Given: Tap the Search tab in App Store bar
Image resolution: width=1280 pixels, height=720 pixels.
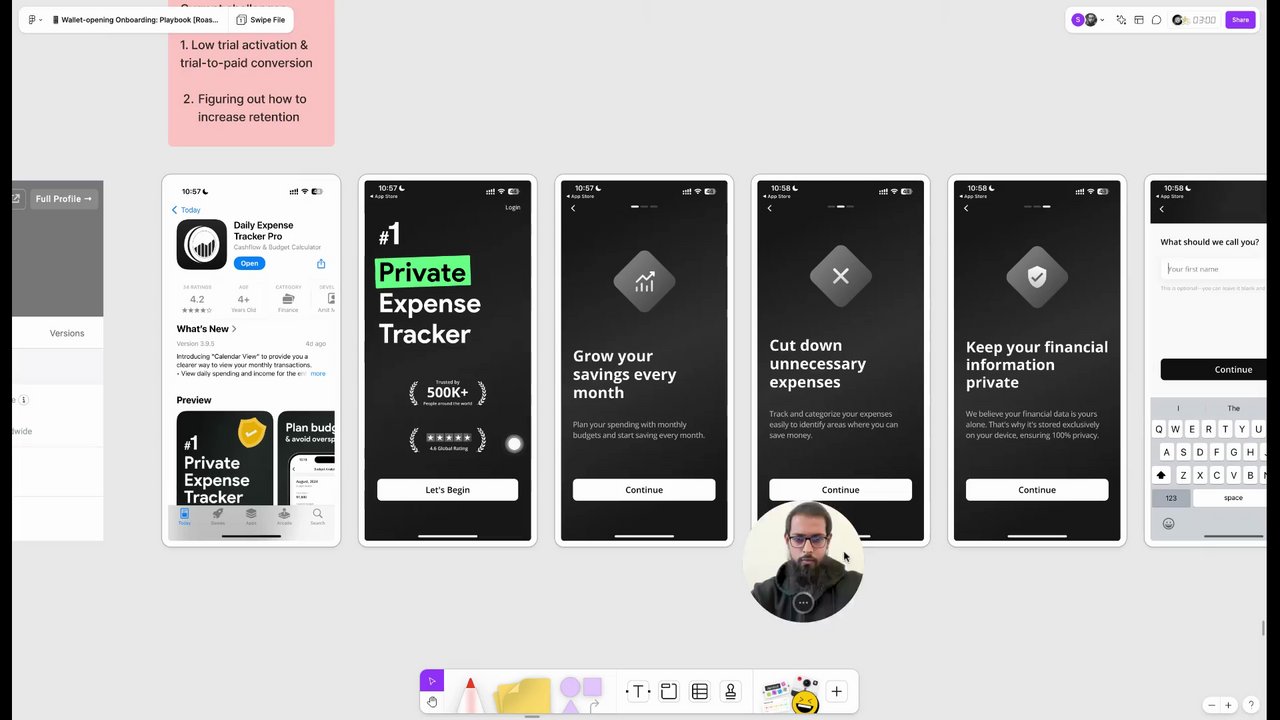Looking at the screenshot, I should coord(317,517).
